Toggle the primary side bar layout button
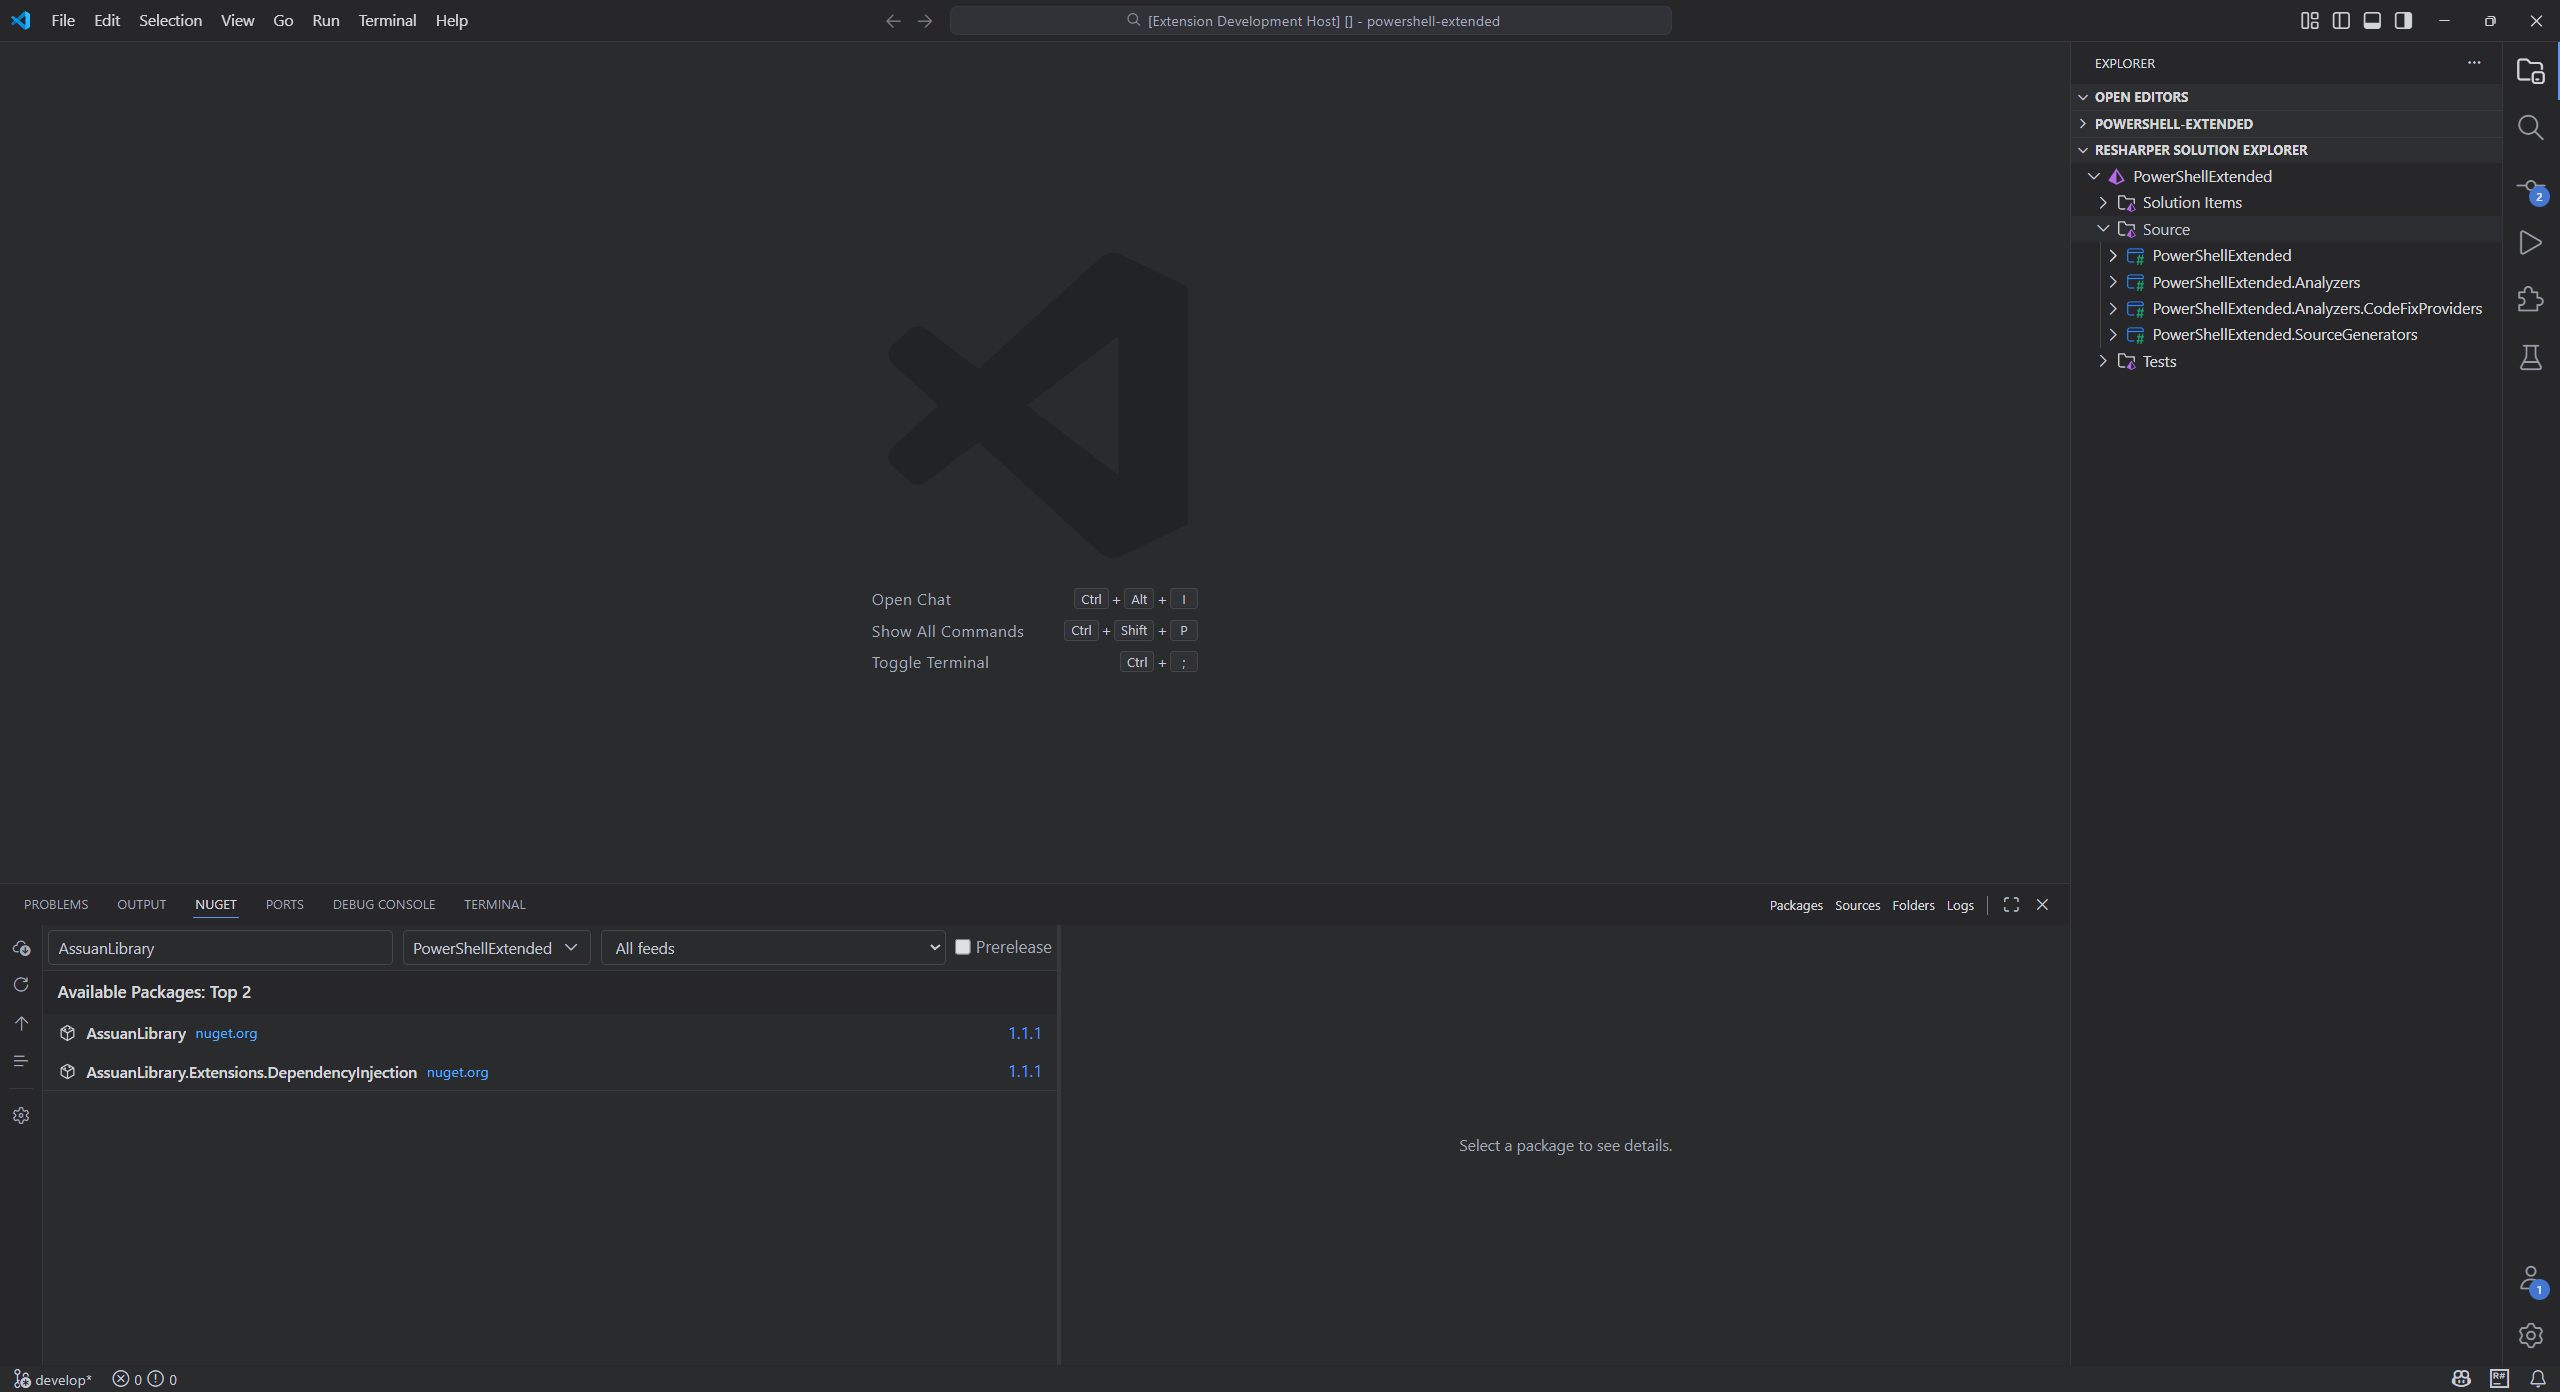Screen dimensions: 2560x1392 (x=2341, y=20)
